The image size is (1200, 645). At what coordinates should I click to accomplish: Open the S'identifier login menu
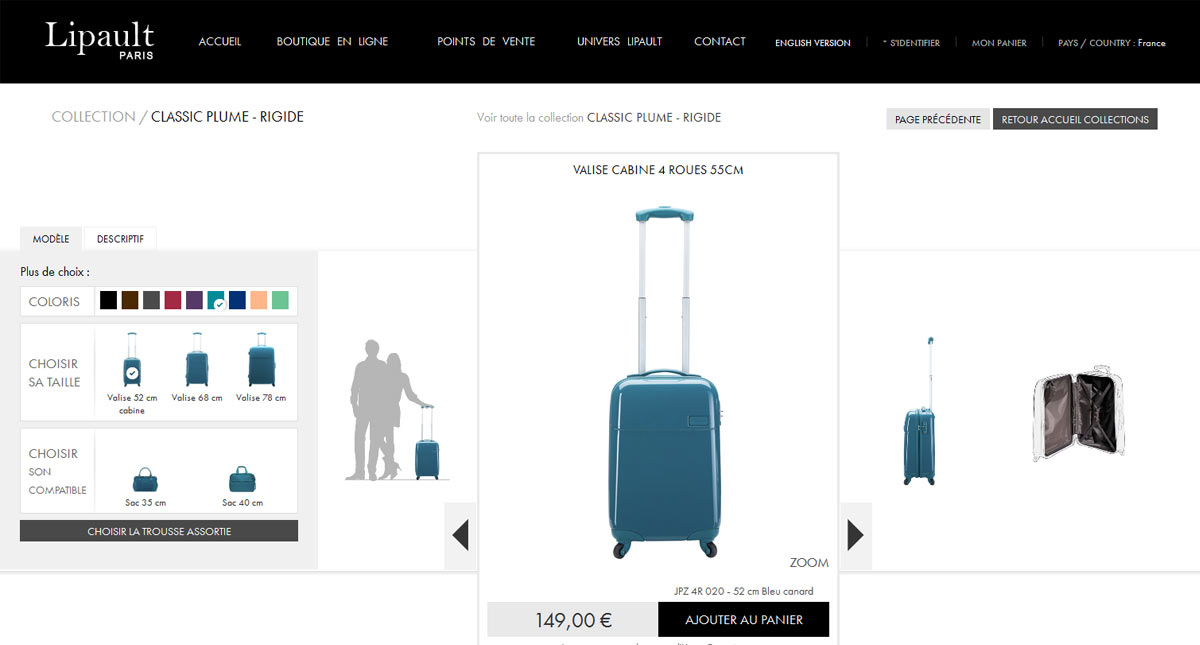911,43
